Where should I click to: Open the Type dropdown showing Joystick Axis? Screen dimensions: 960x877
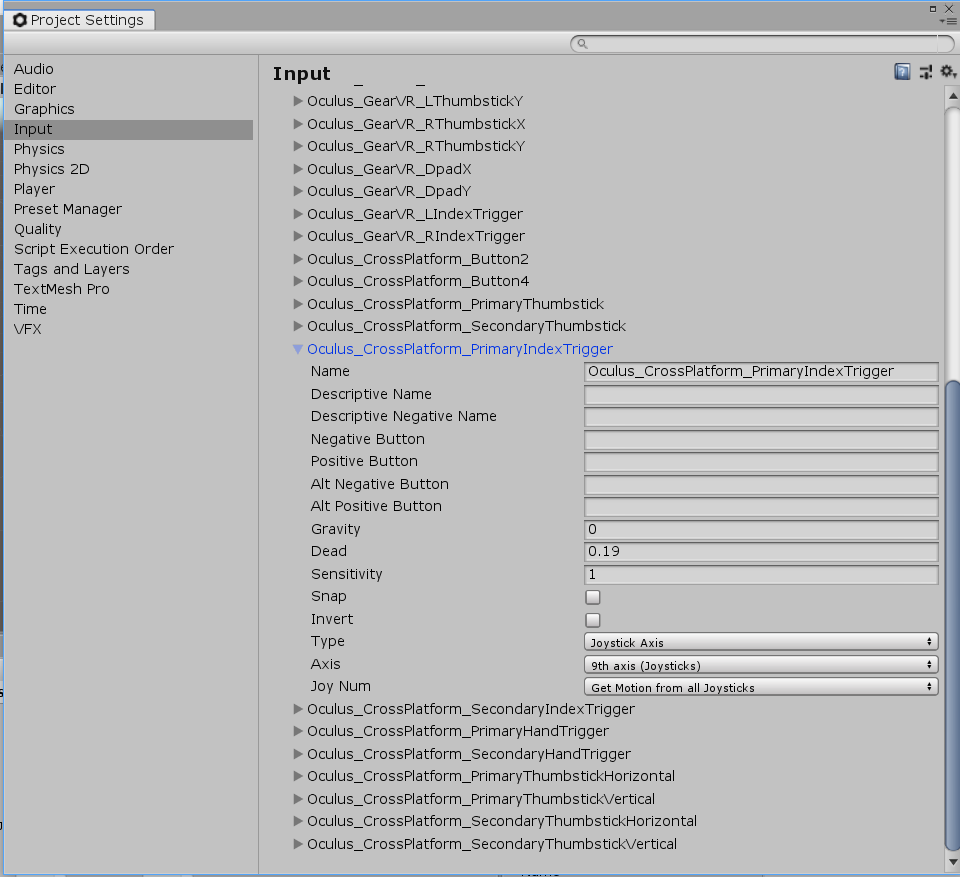point(760,642)
